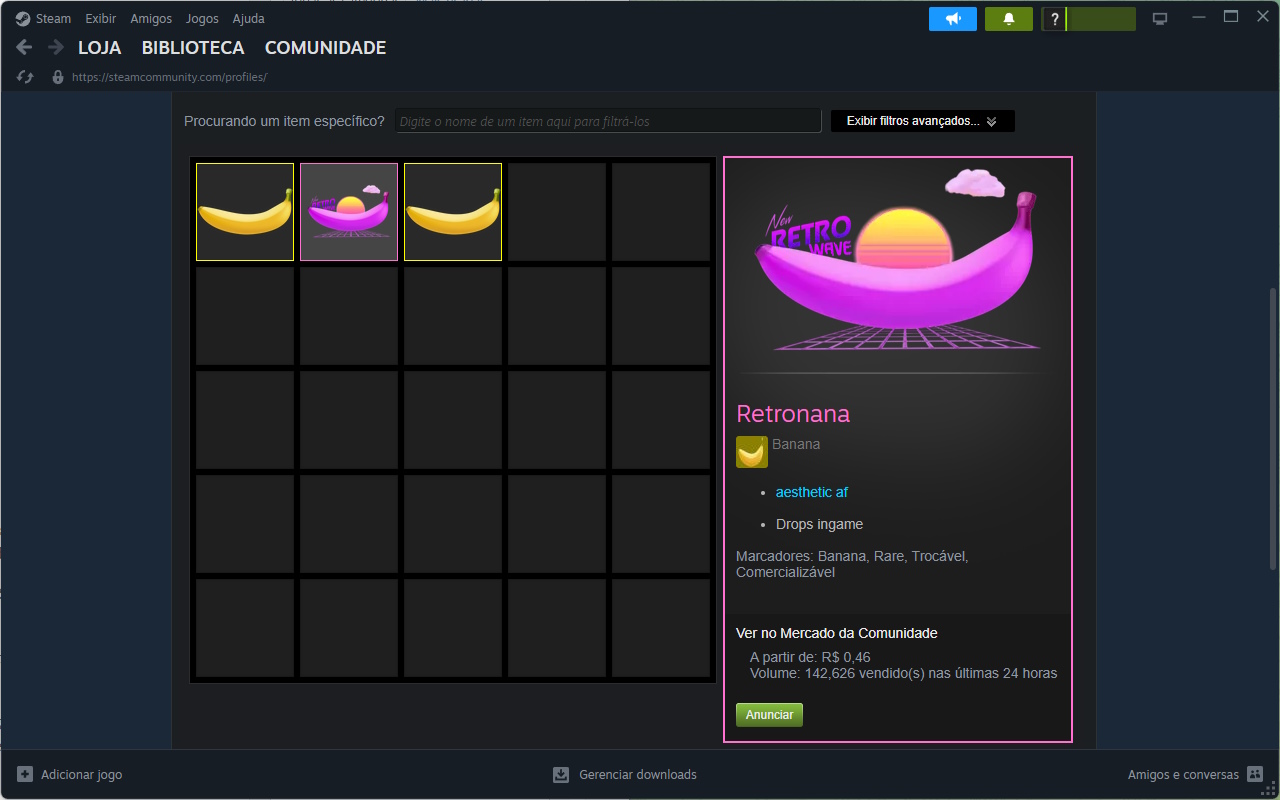Screen dimensions: 1280x800
Task: Enter Big Picture mode via monitor icon
Action: pos(1160,19)
